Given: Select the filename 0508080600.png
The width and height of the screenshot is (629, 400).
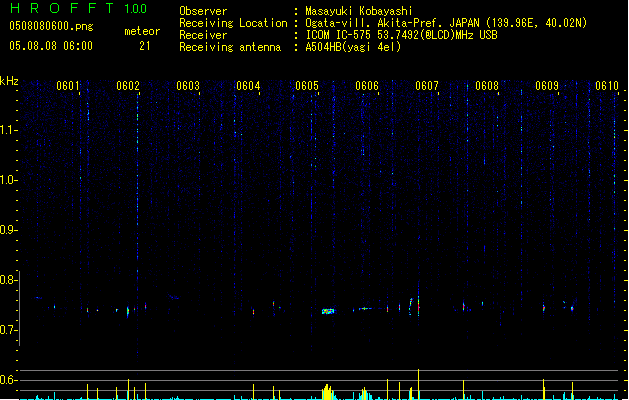Looking at the screenshot, I should click(51, 26).
